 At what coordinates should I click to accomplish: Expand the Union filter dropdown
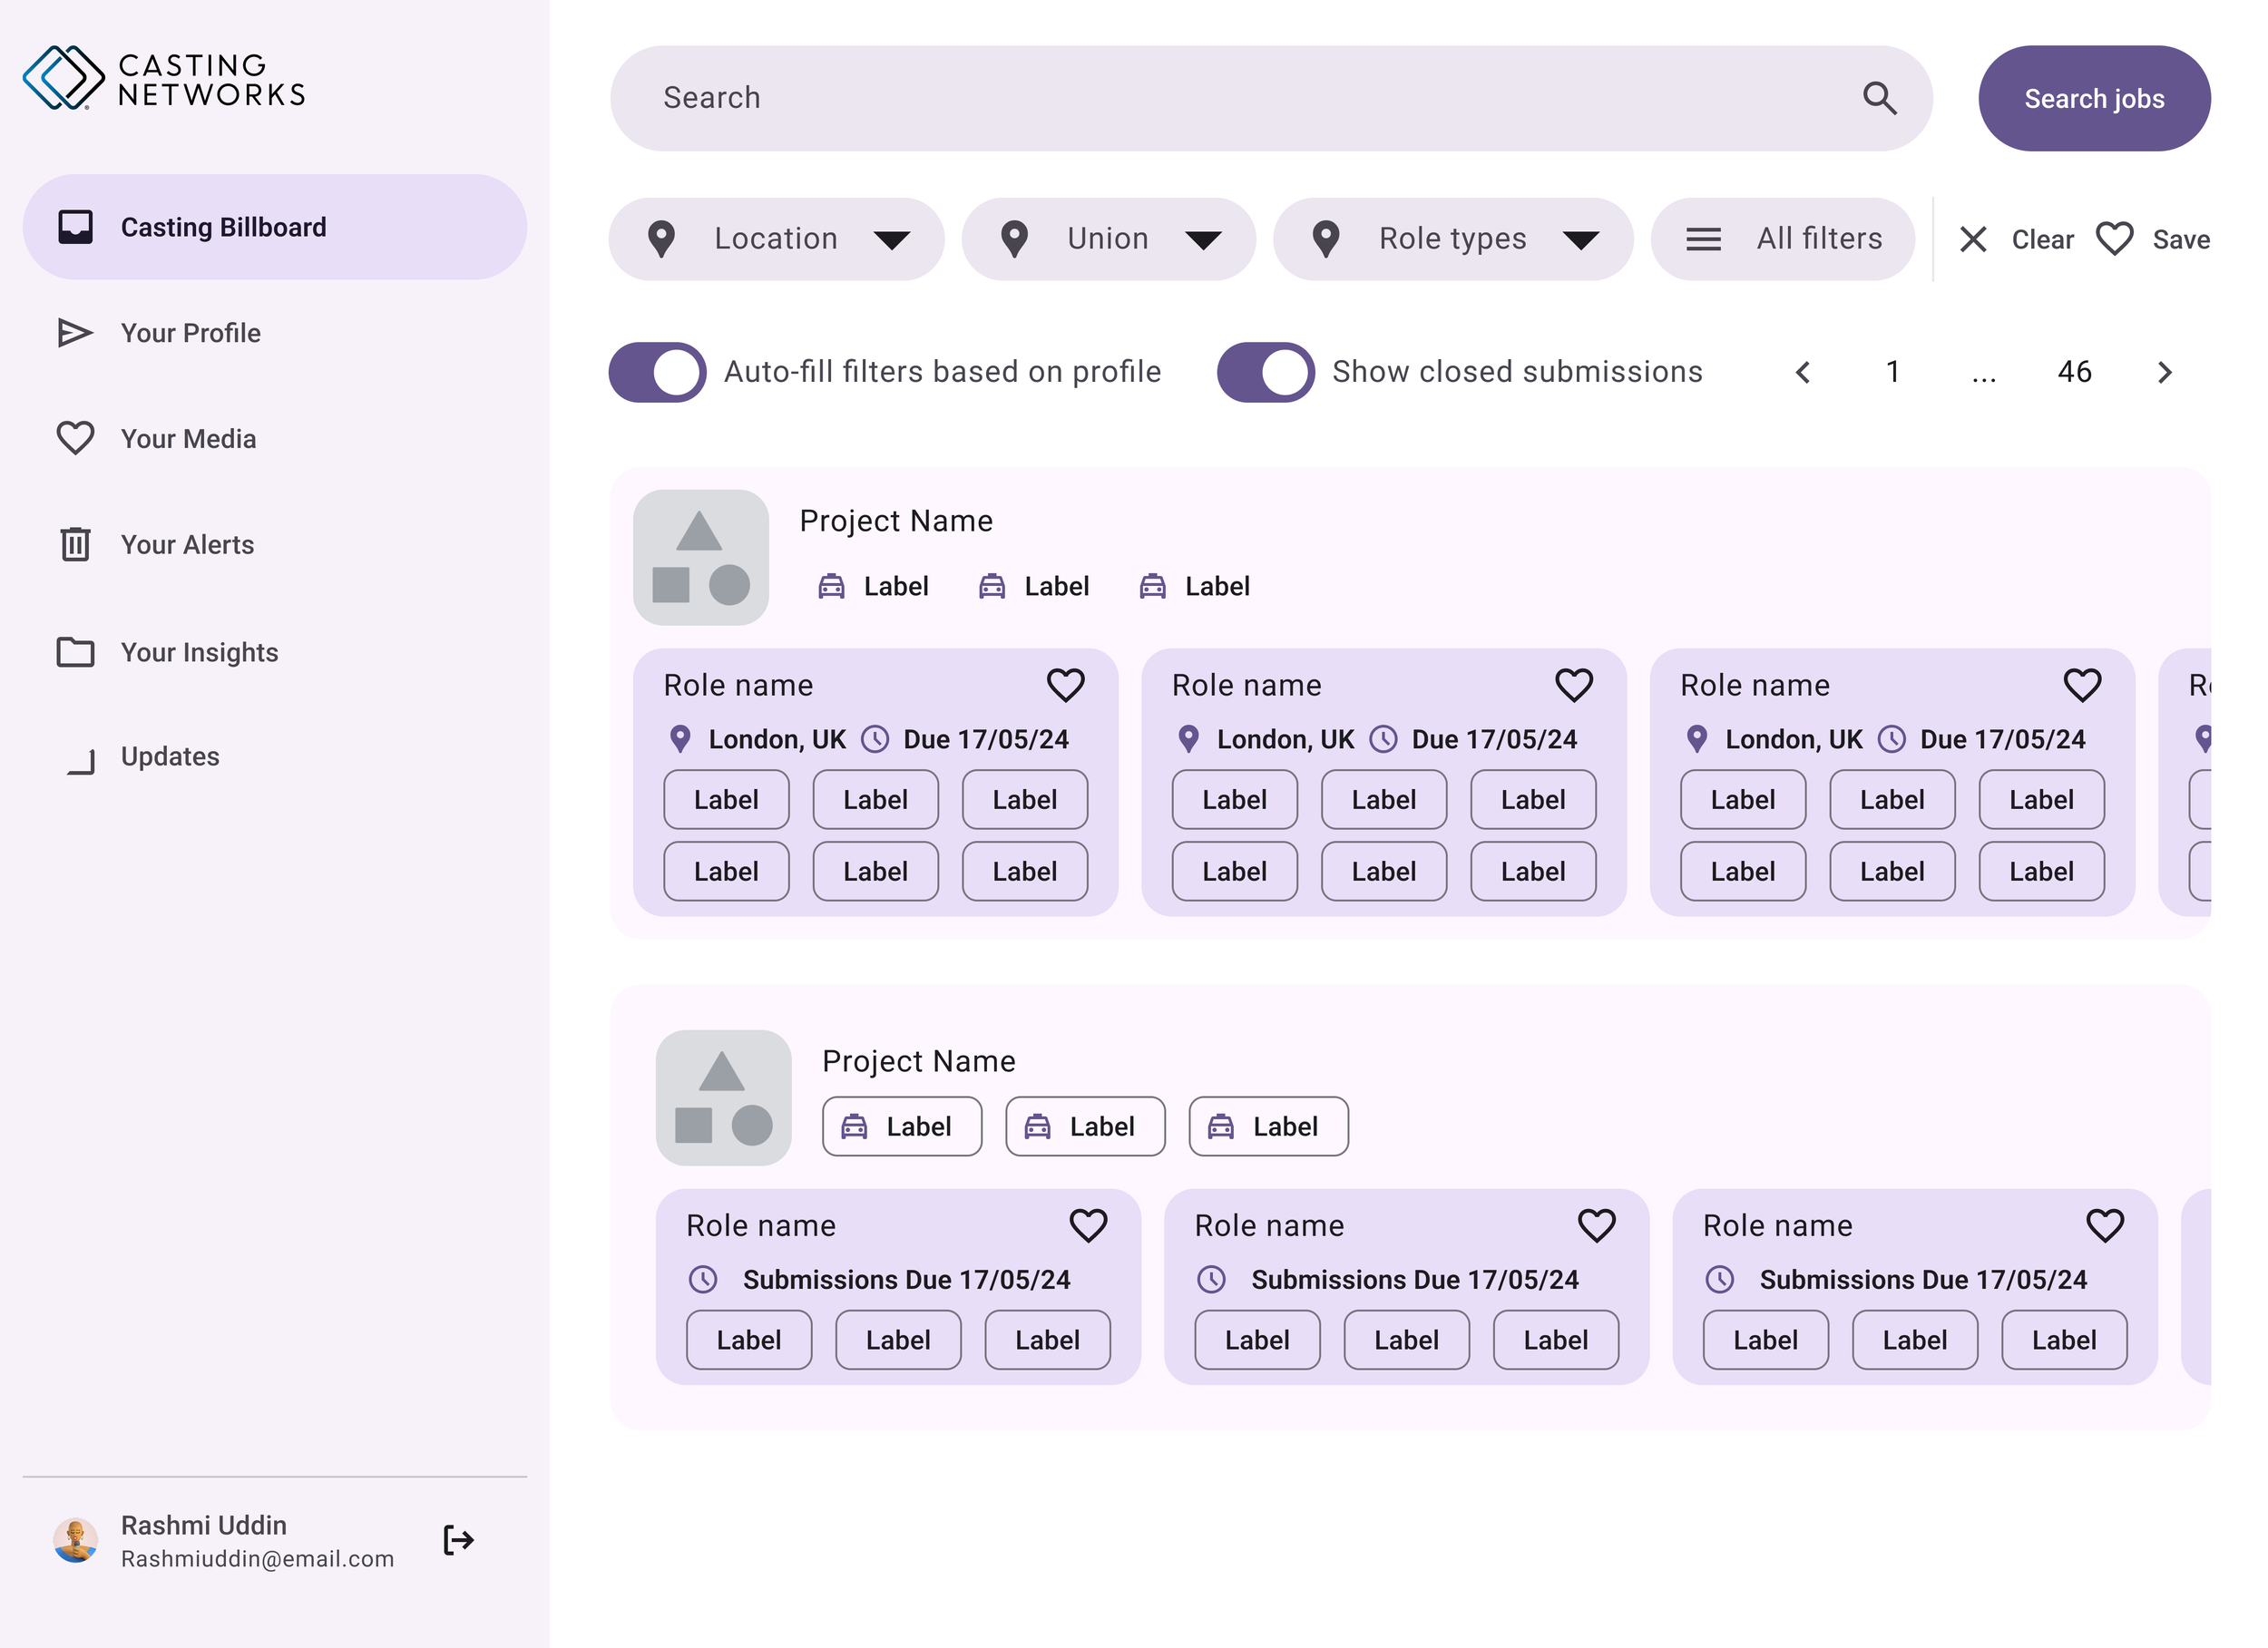tap(1108, 239)
